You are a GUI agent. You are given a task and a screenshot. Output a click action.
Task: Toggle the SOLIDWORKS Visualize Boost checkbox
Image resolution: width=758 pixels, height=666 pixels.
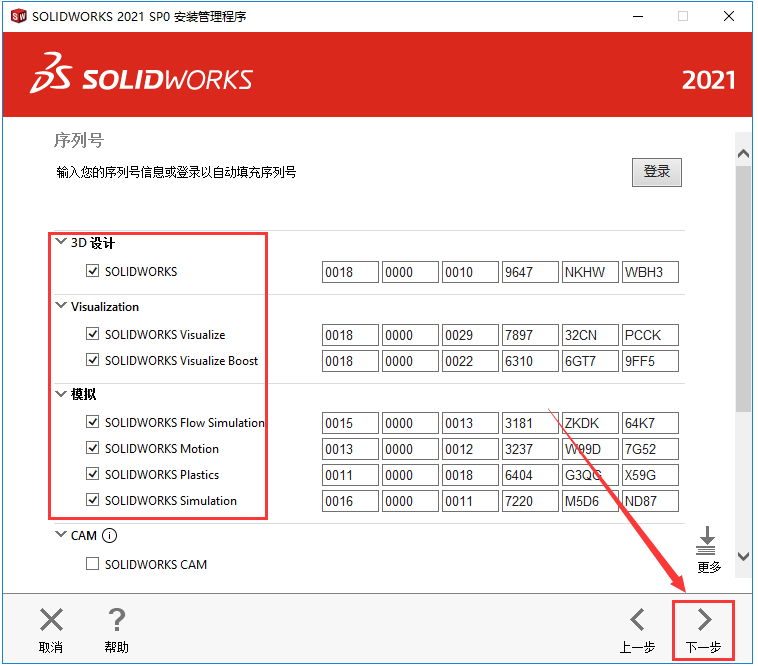(x=93, y=361)
